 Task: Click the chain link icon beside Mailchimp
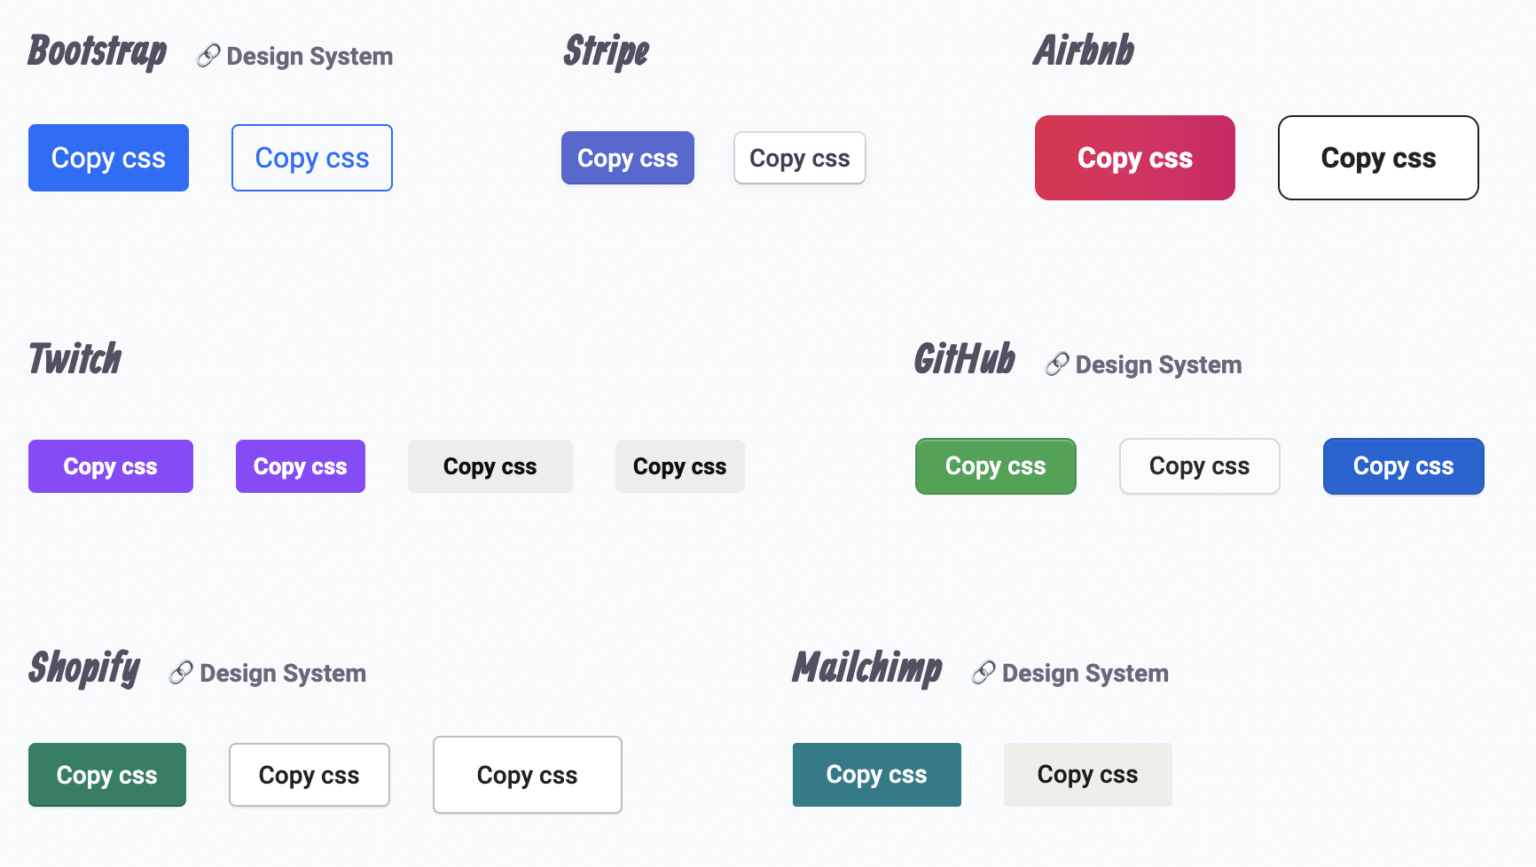(x=984, y=672)
